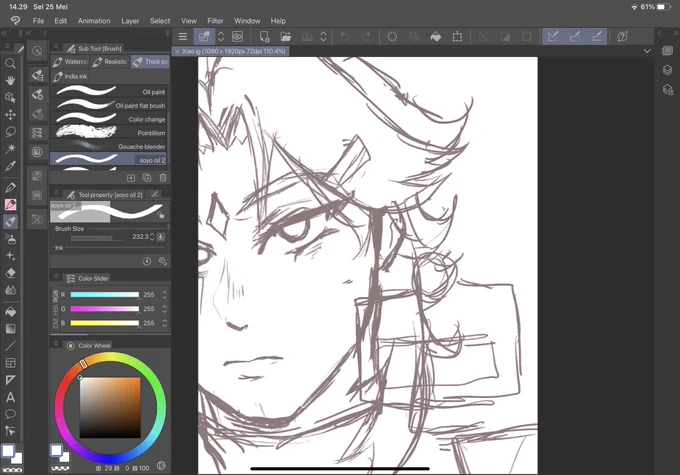
Task: Click the New document icon in command bar
Action: (x=264, y=36)
